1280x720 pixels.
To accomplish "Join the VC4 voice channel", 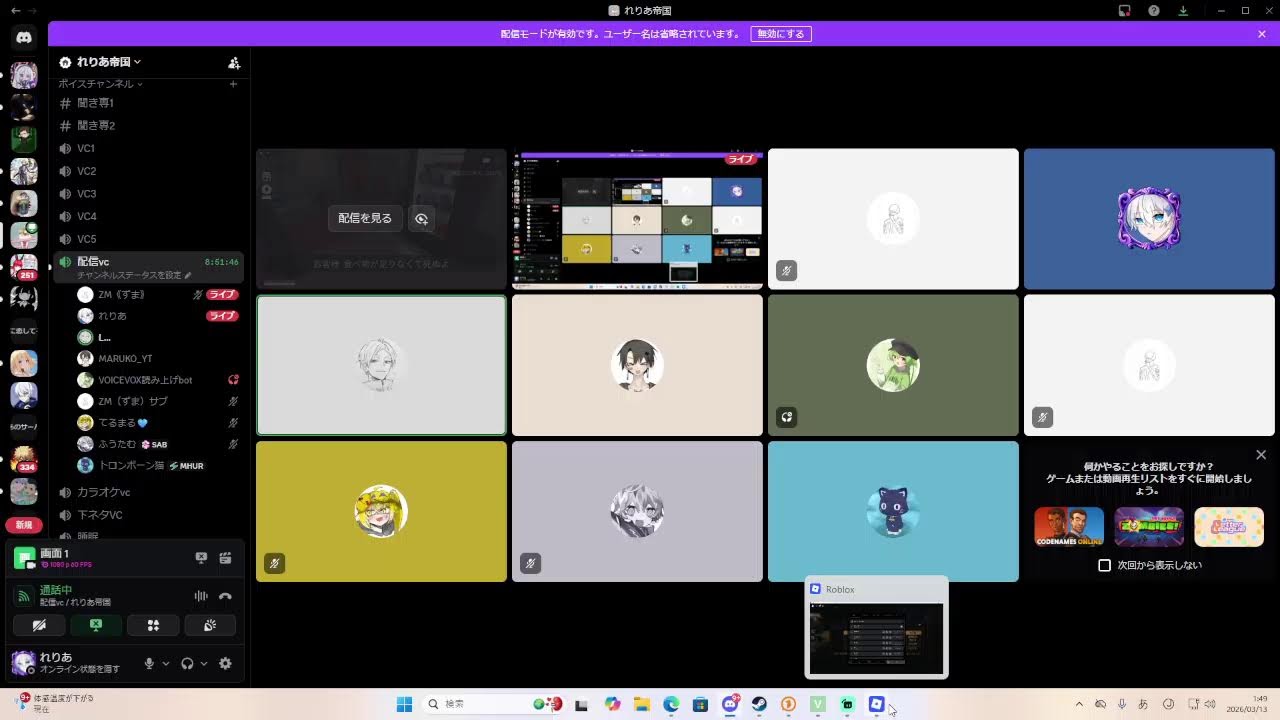I will (x=148, y=216).
